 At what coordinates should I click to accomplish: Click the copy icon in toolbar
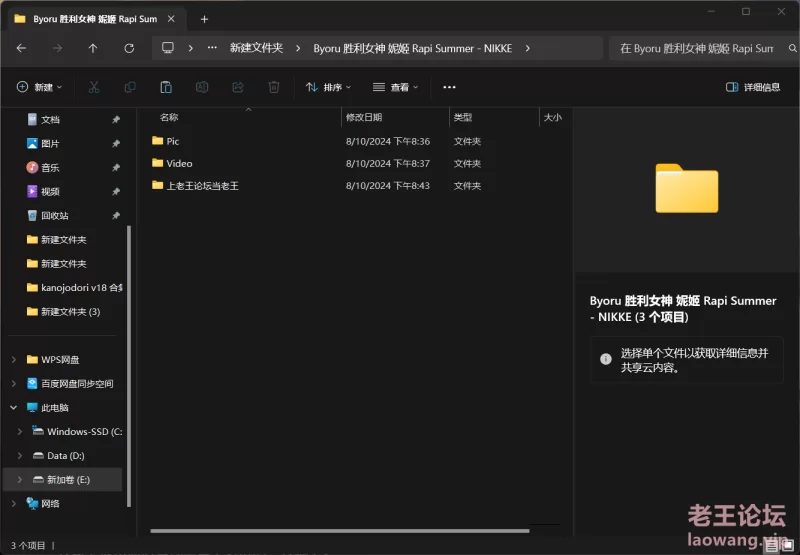point(130,87)
